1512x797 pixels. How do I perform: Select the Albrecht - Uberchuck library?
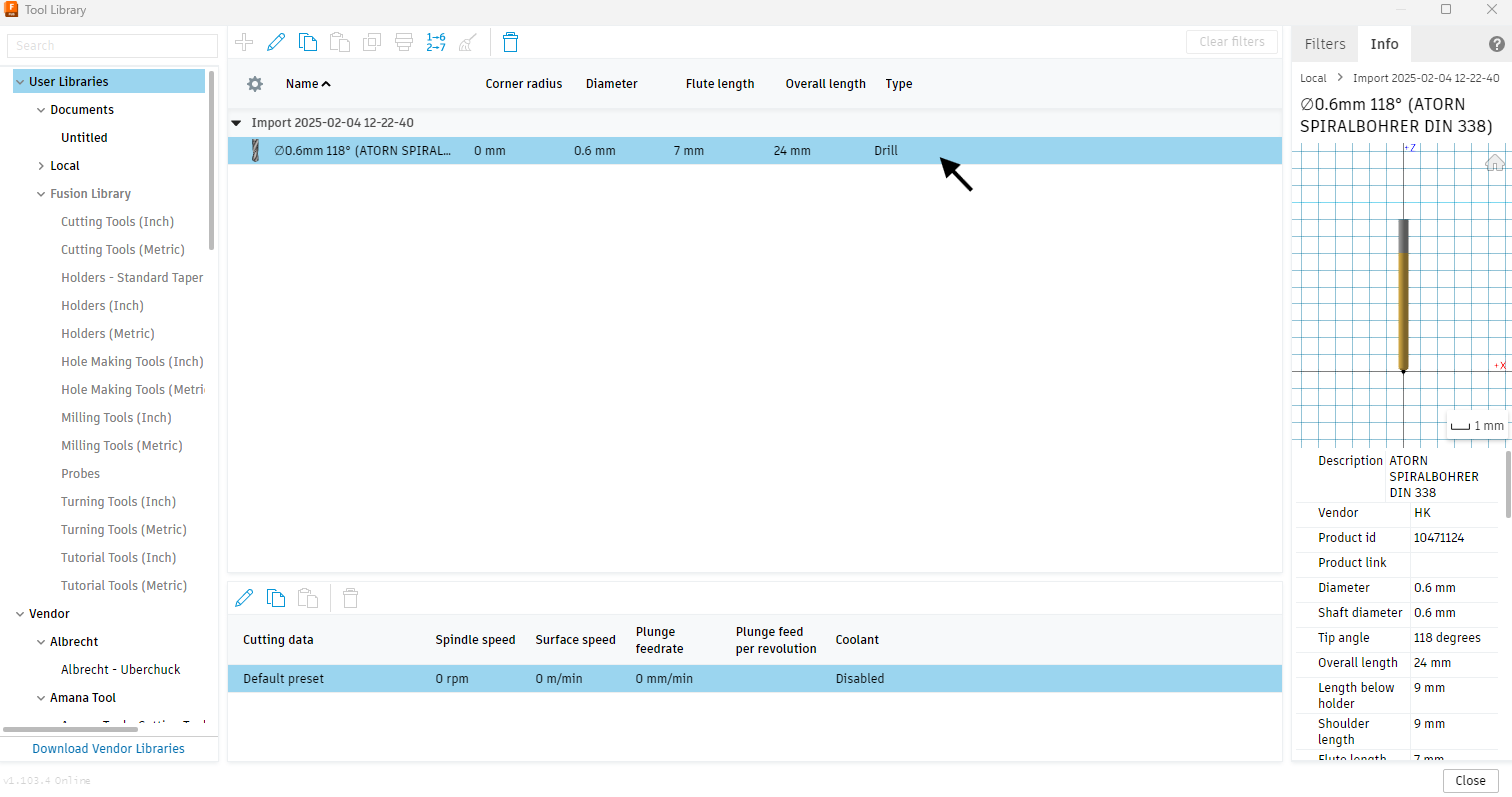[121, 670]
